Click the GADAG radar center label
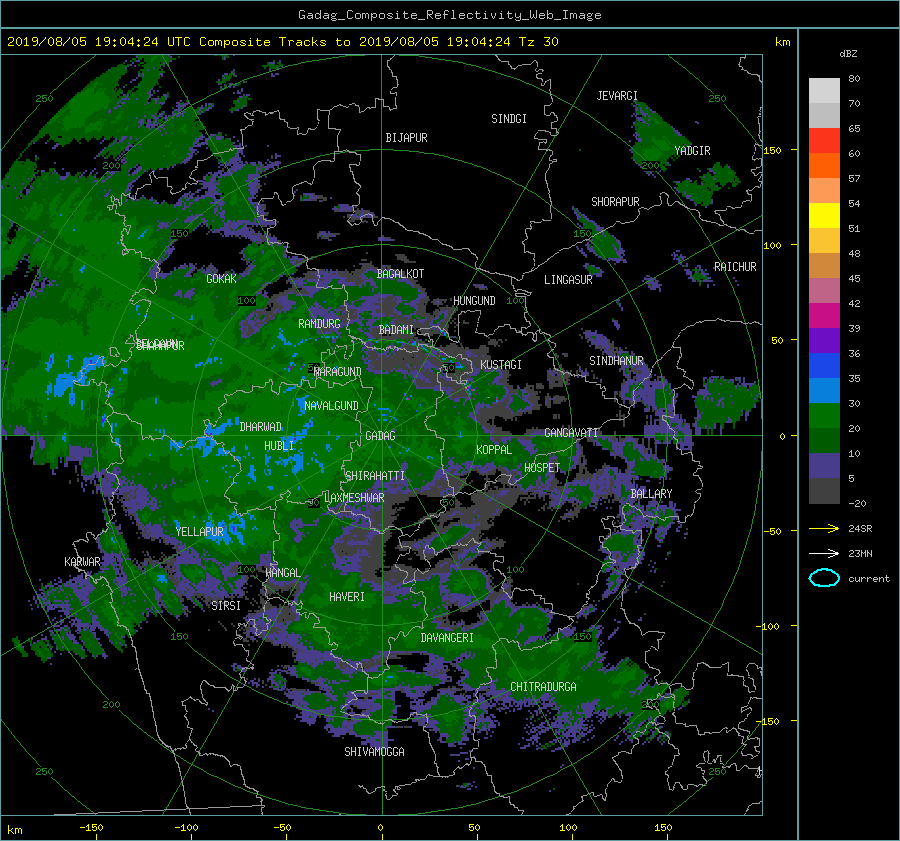The height and width of the screenshot is (841, 900). coord(380,436)
